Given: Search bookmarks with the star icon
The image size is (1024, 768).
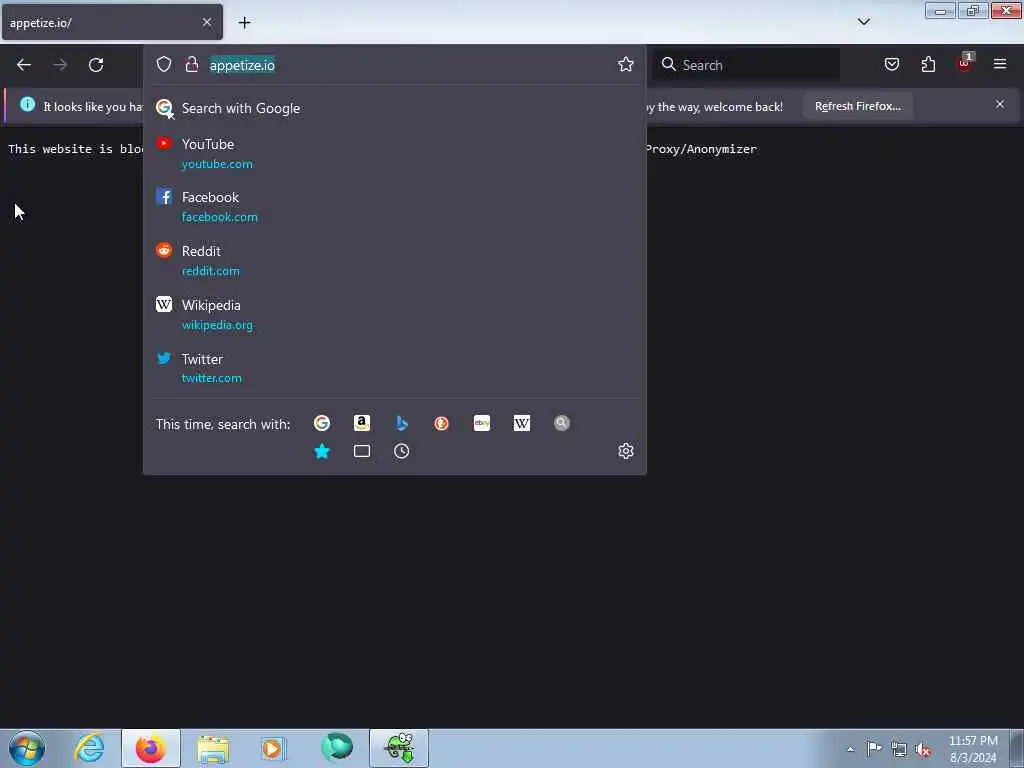Looking at the screenshot, I should pos(322,451).
